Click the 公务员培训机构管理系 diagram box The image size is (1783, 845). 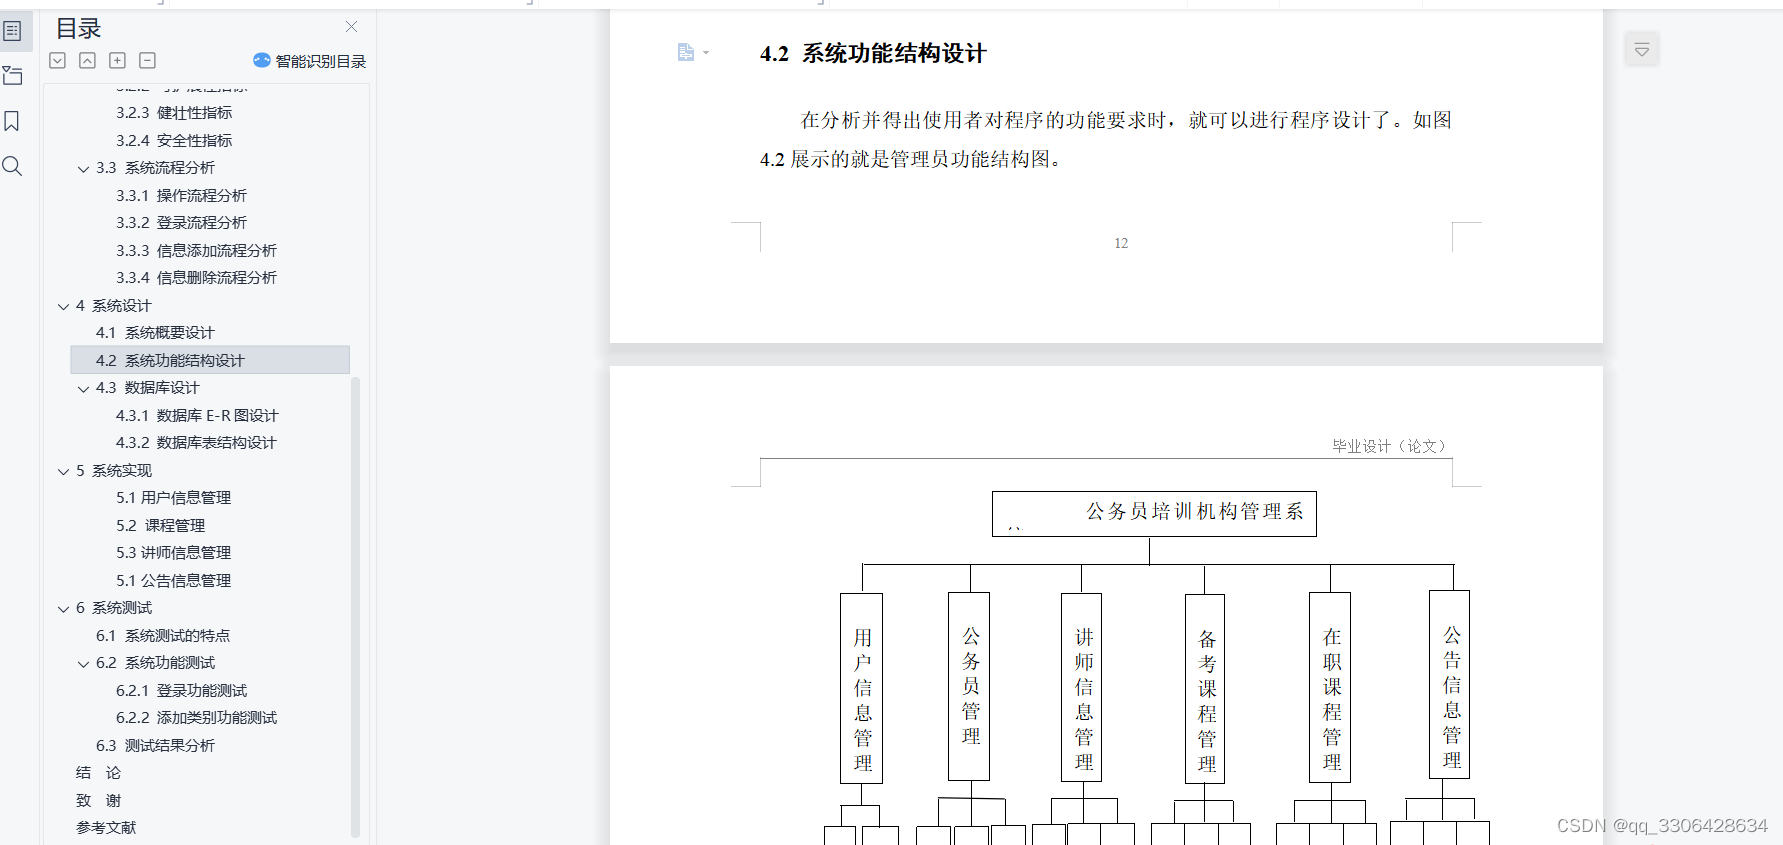click(x=1154, y=514)
